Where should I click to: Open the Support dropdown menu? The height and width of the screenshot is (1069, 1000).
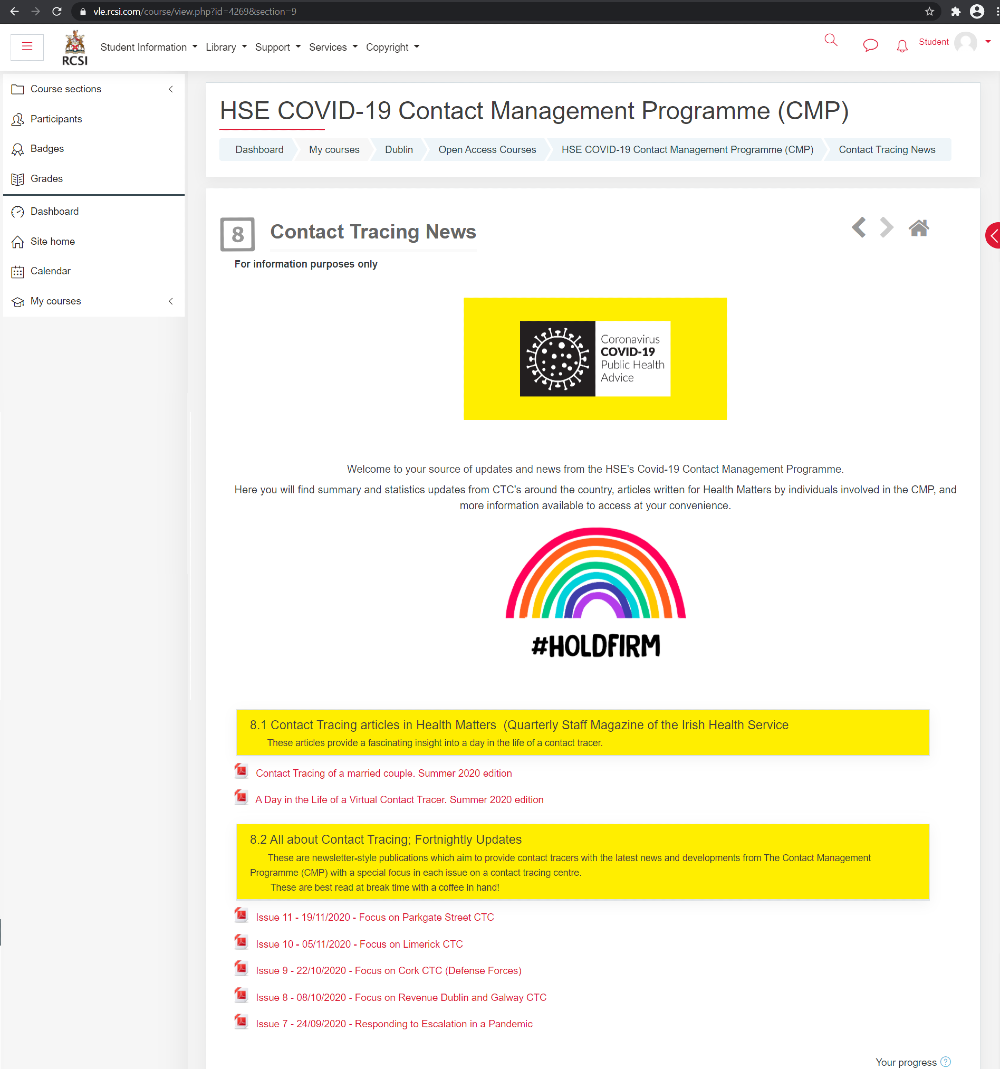277,47
